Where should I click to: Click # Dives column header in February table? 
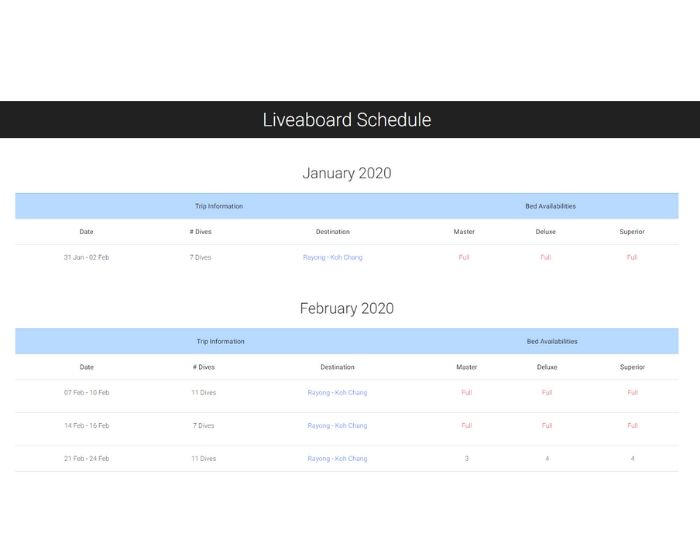[204, 367]
